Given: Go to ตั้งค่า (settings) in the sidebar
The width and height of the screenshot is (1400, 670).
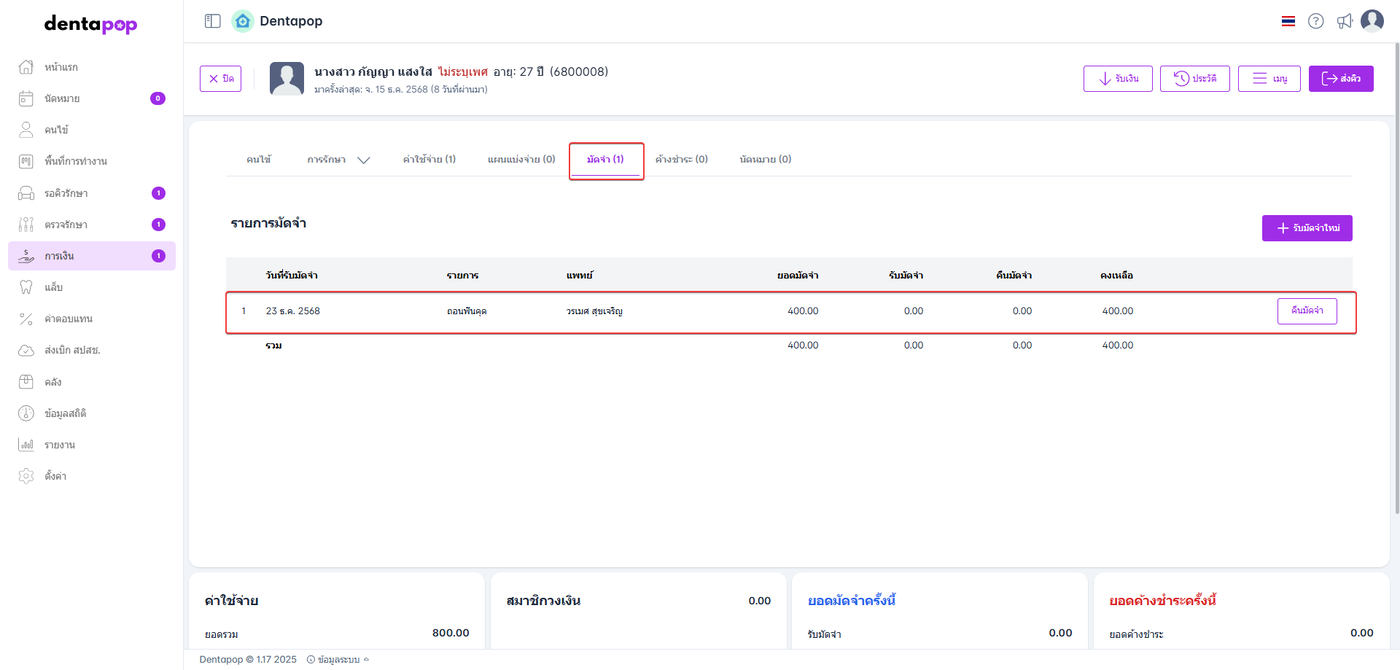Looking at the screenshot, I should coord(55,476).
